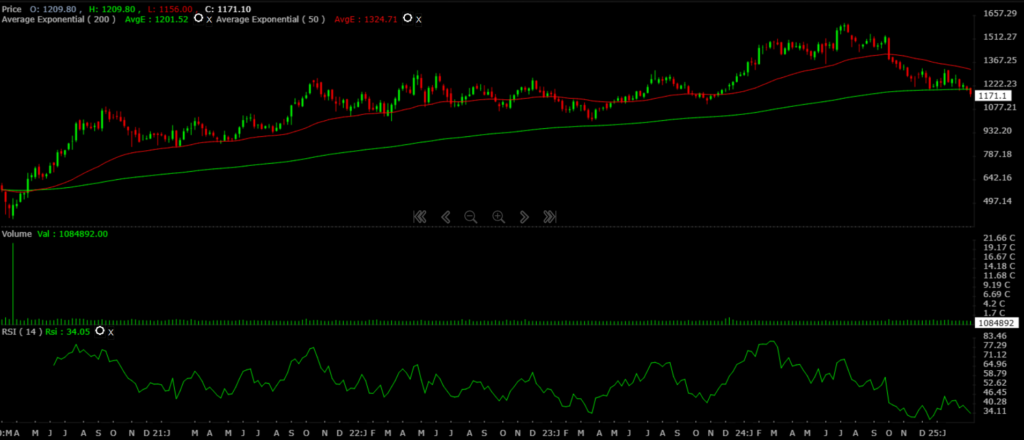Click the 642.16 price axis value
Screen dimensions: 1024x440
tap(997, 178)
